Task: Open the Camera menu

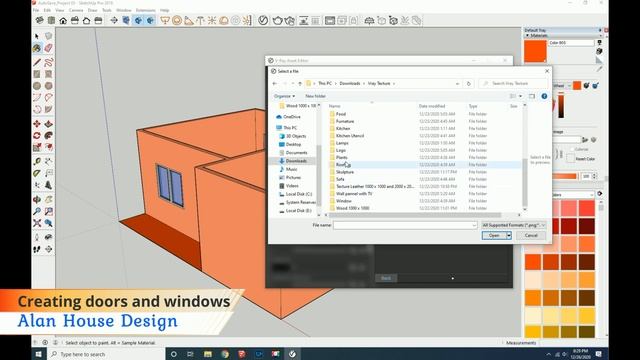Action: (76, 10)
